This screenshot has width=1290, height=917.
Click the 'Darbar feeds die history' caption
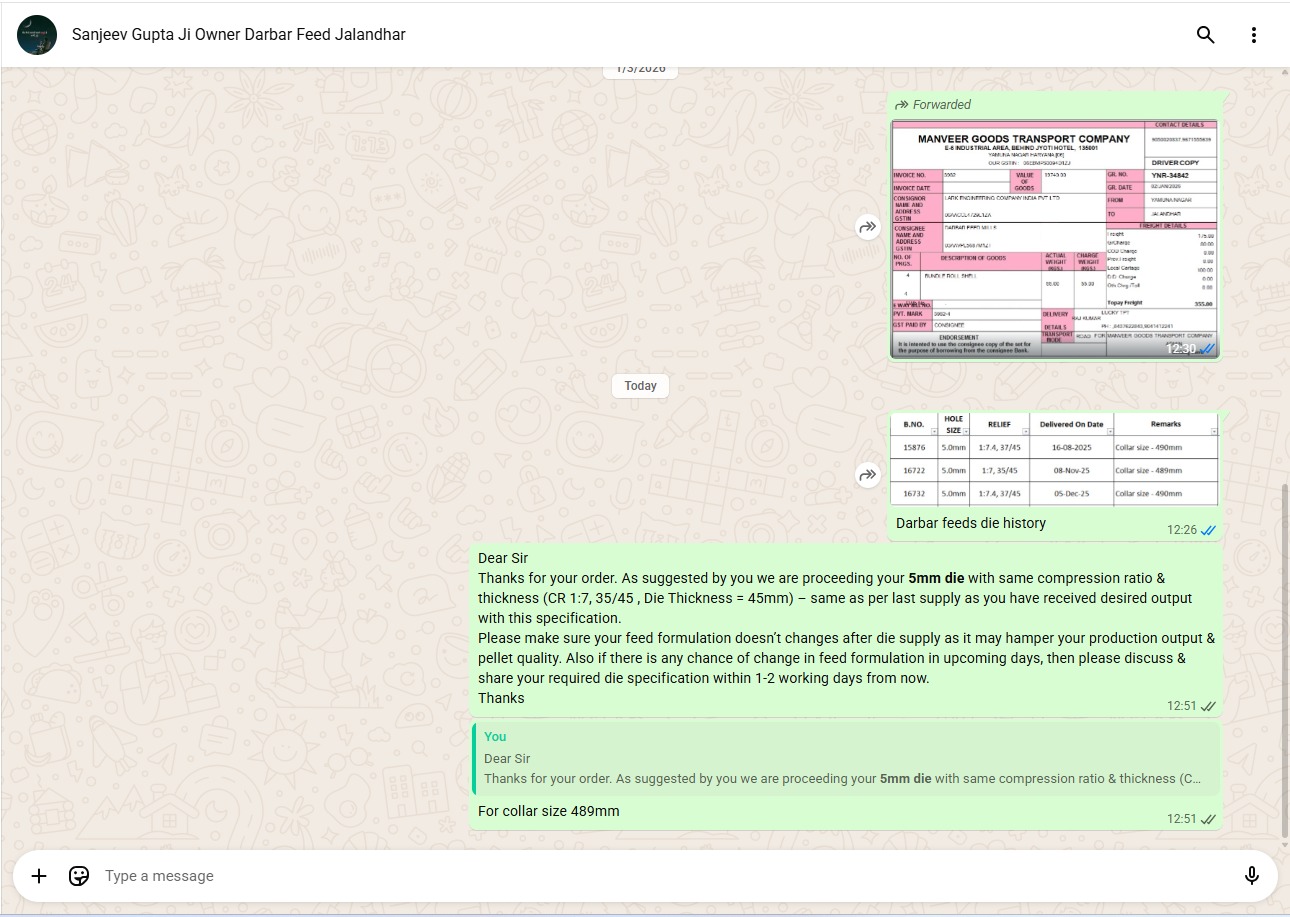coord(970,523)
